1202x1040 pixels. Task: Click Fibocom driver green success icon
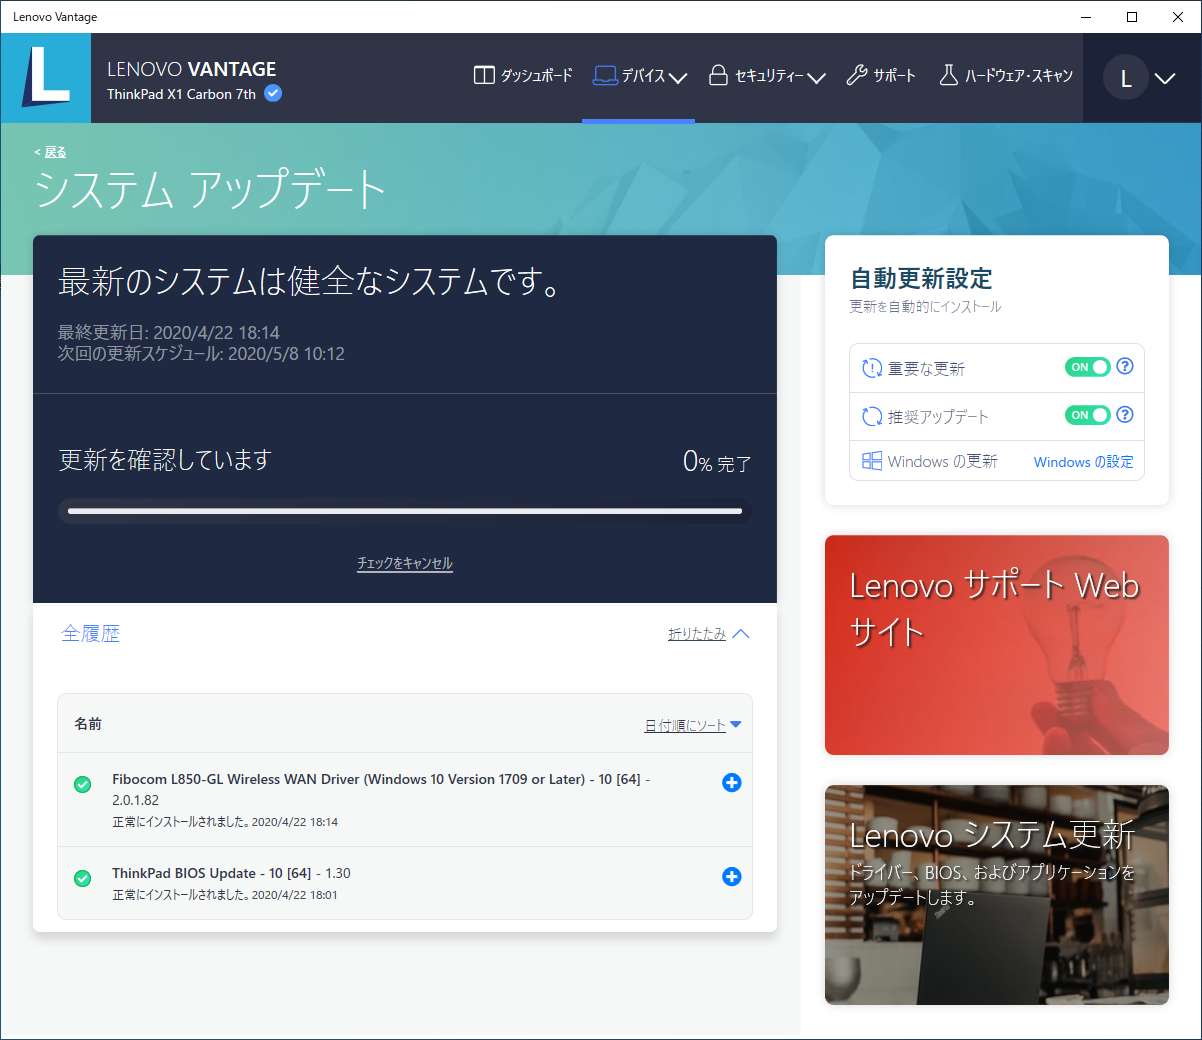point(83,785)
